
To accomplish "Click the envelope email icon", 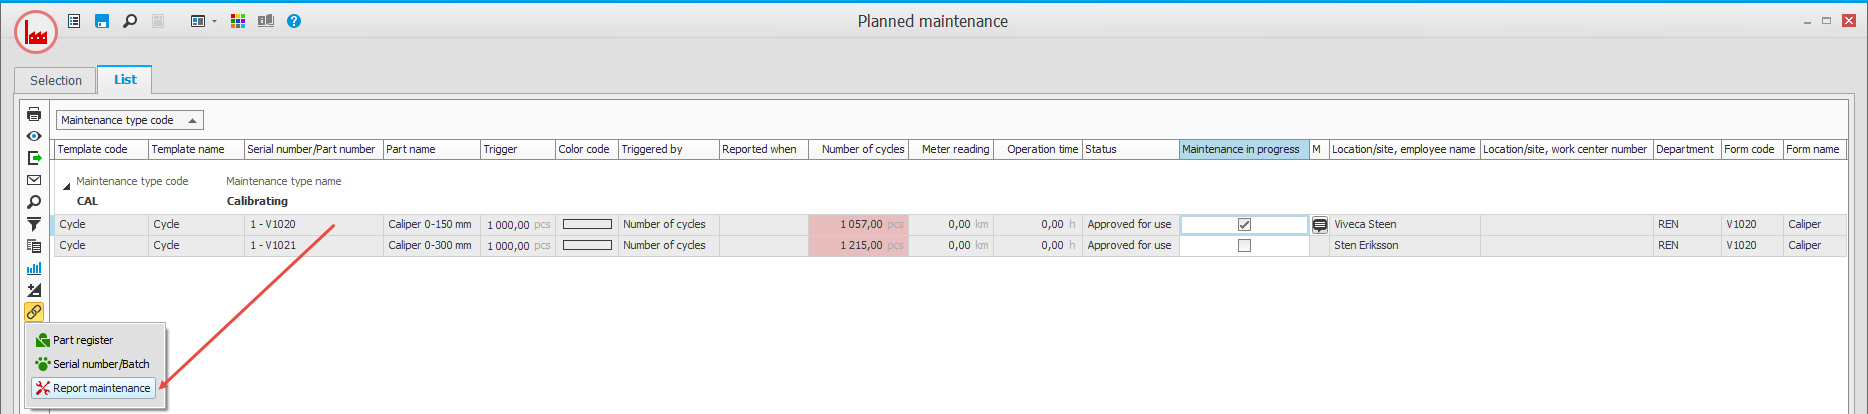I will click(34, 180).
